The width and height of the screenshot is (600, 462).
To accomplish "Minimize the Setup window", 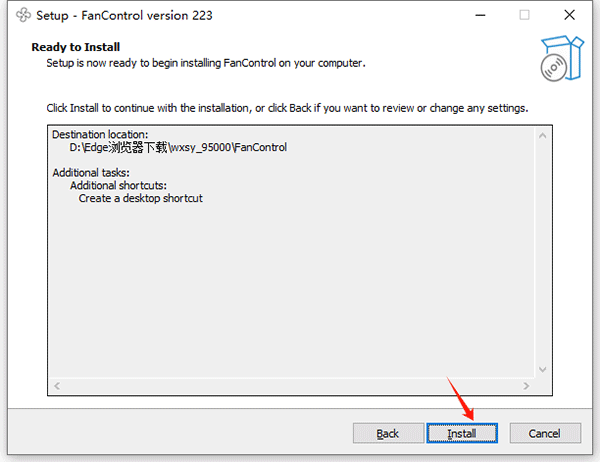I will click(476, 16).
